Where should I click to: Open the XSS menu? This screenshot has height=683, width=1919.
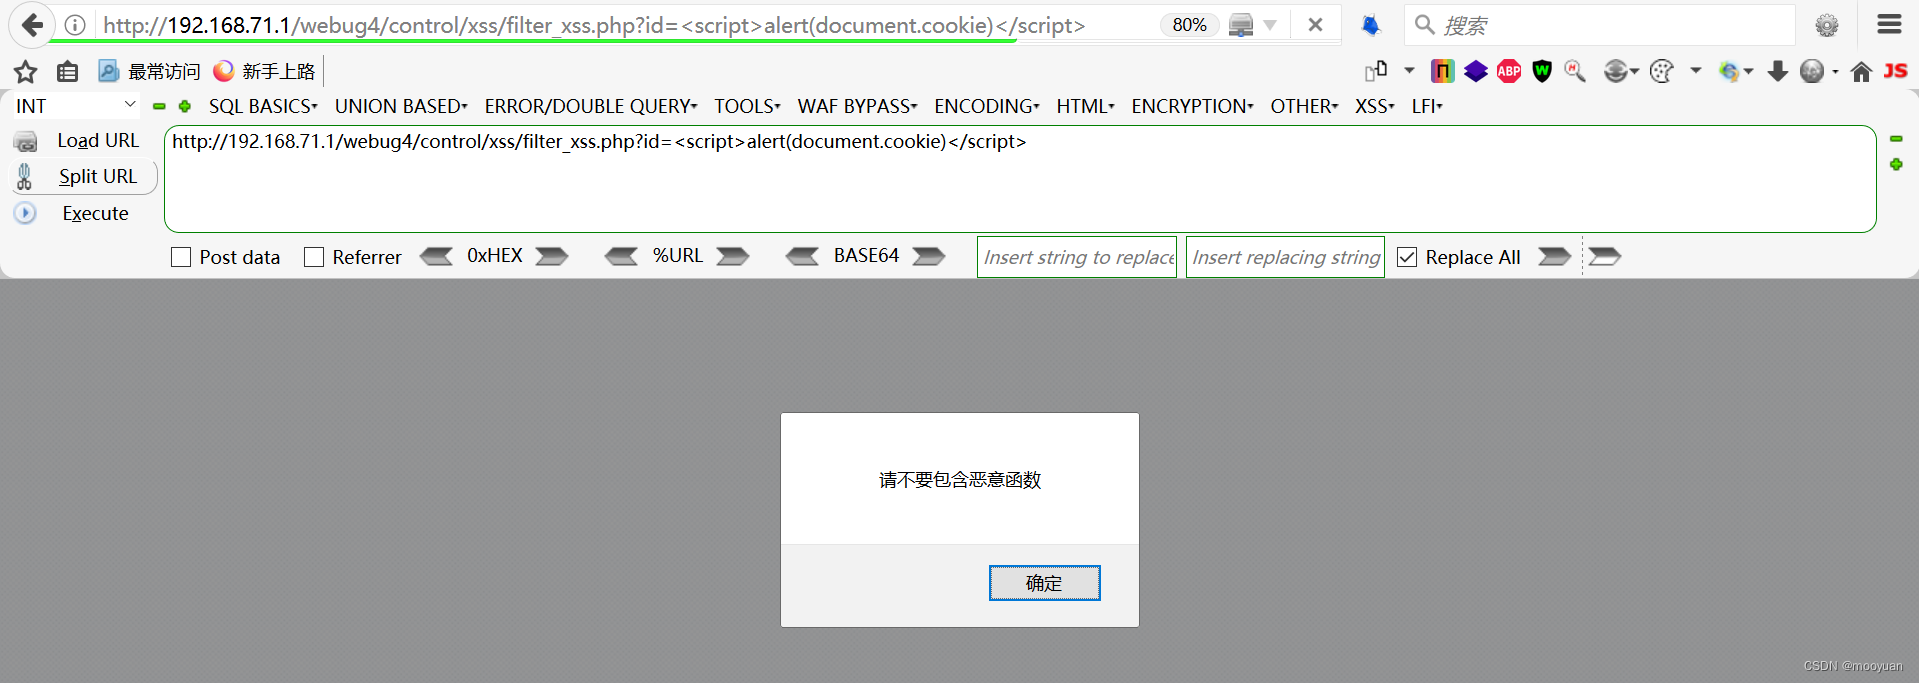tap(1375, 106)
